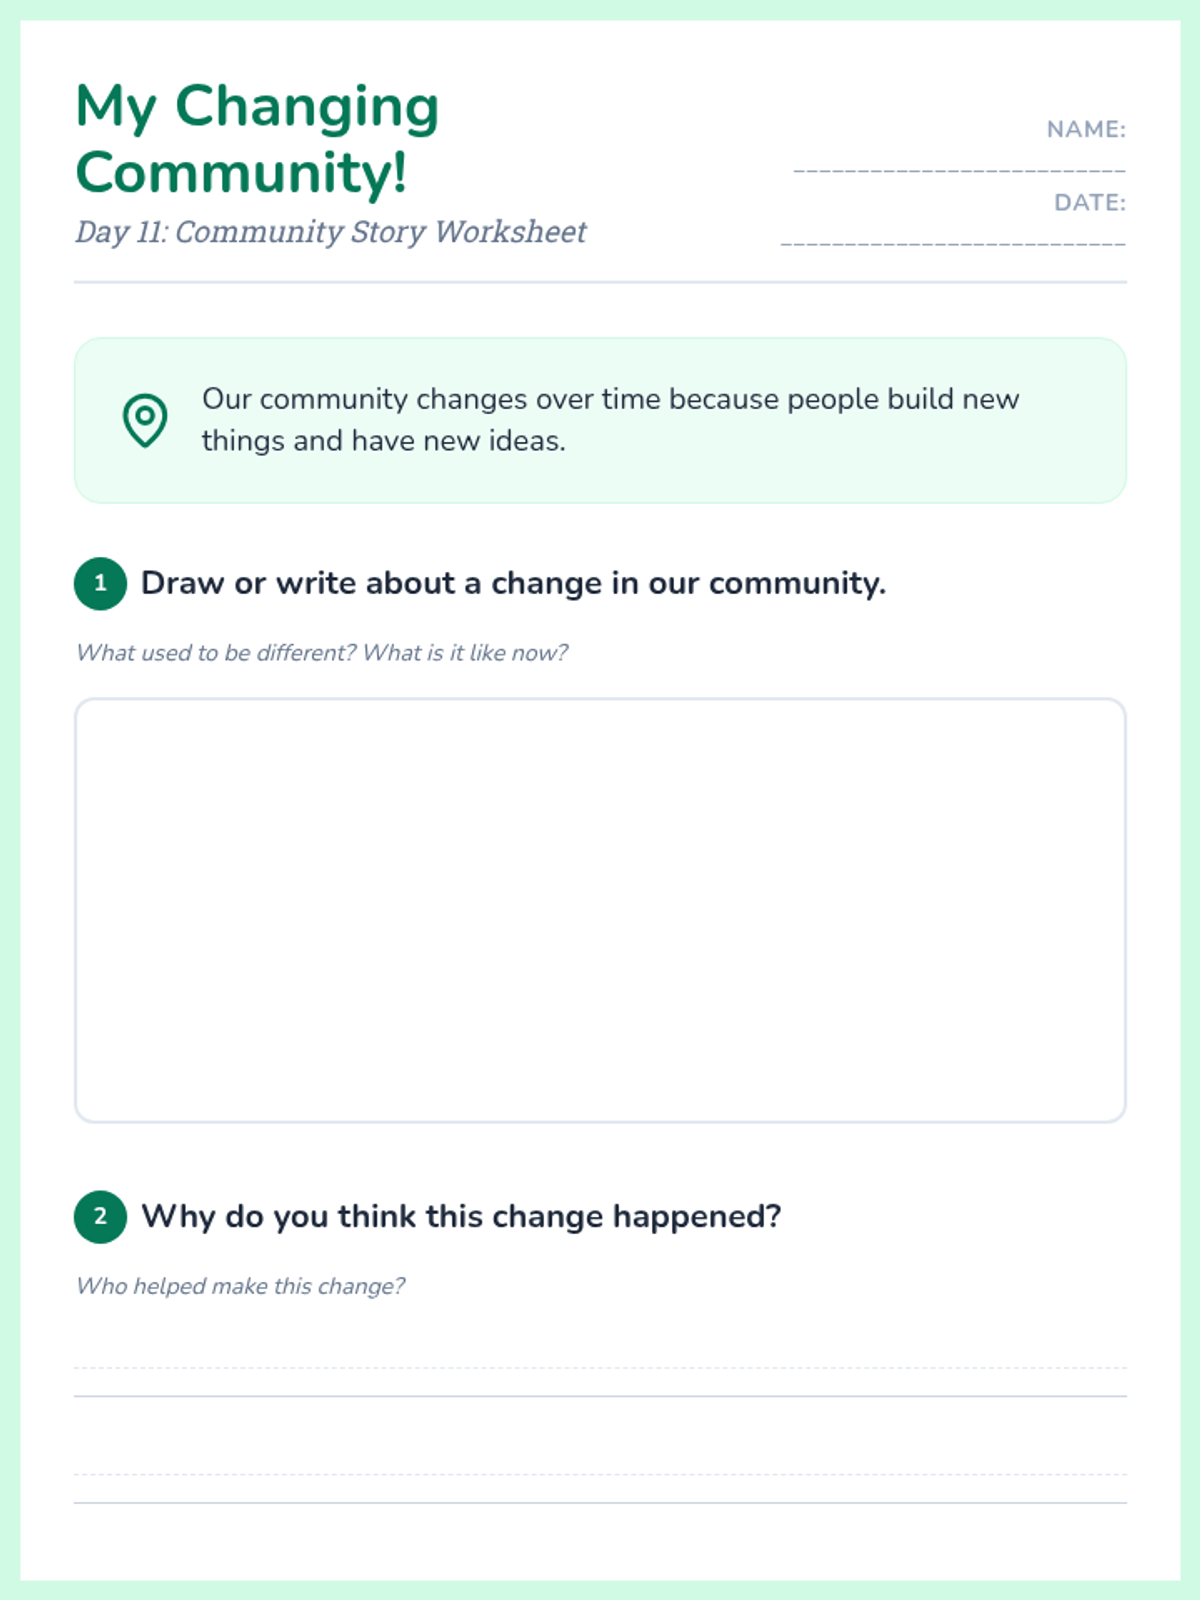Click the divider line below the header

(600, 282)
